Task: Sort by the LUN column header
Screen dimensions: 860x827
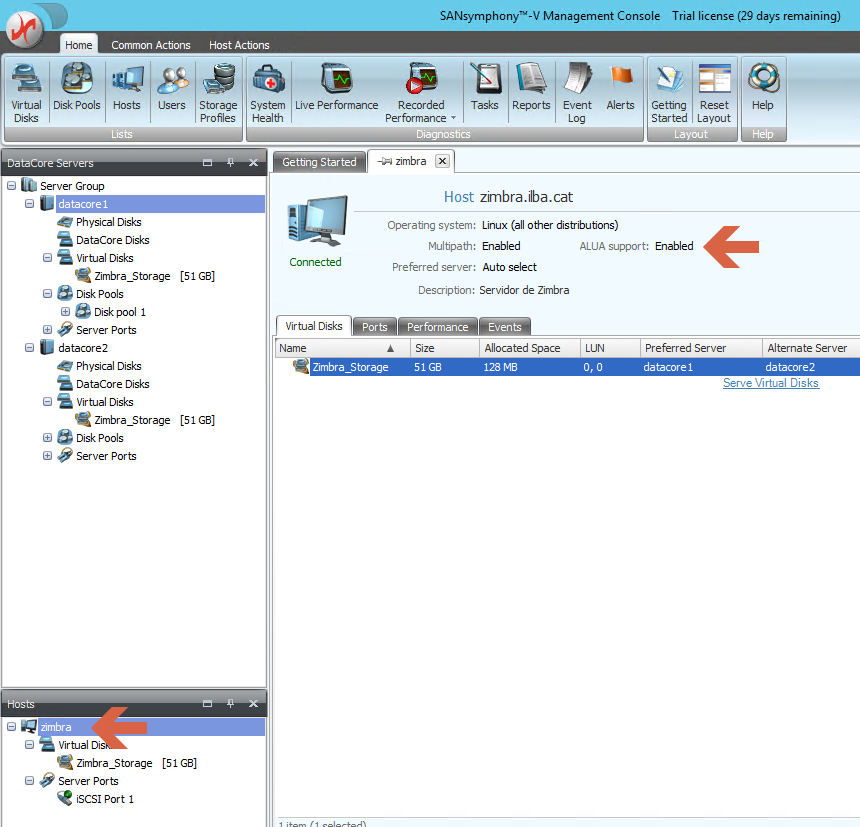Action: [610, 348]
